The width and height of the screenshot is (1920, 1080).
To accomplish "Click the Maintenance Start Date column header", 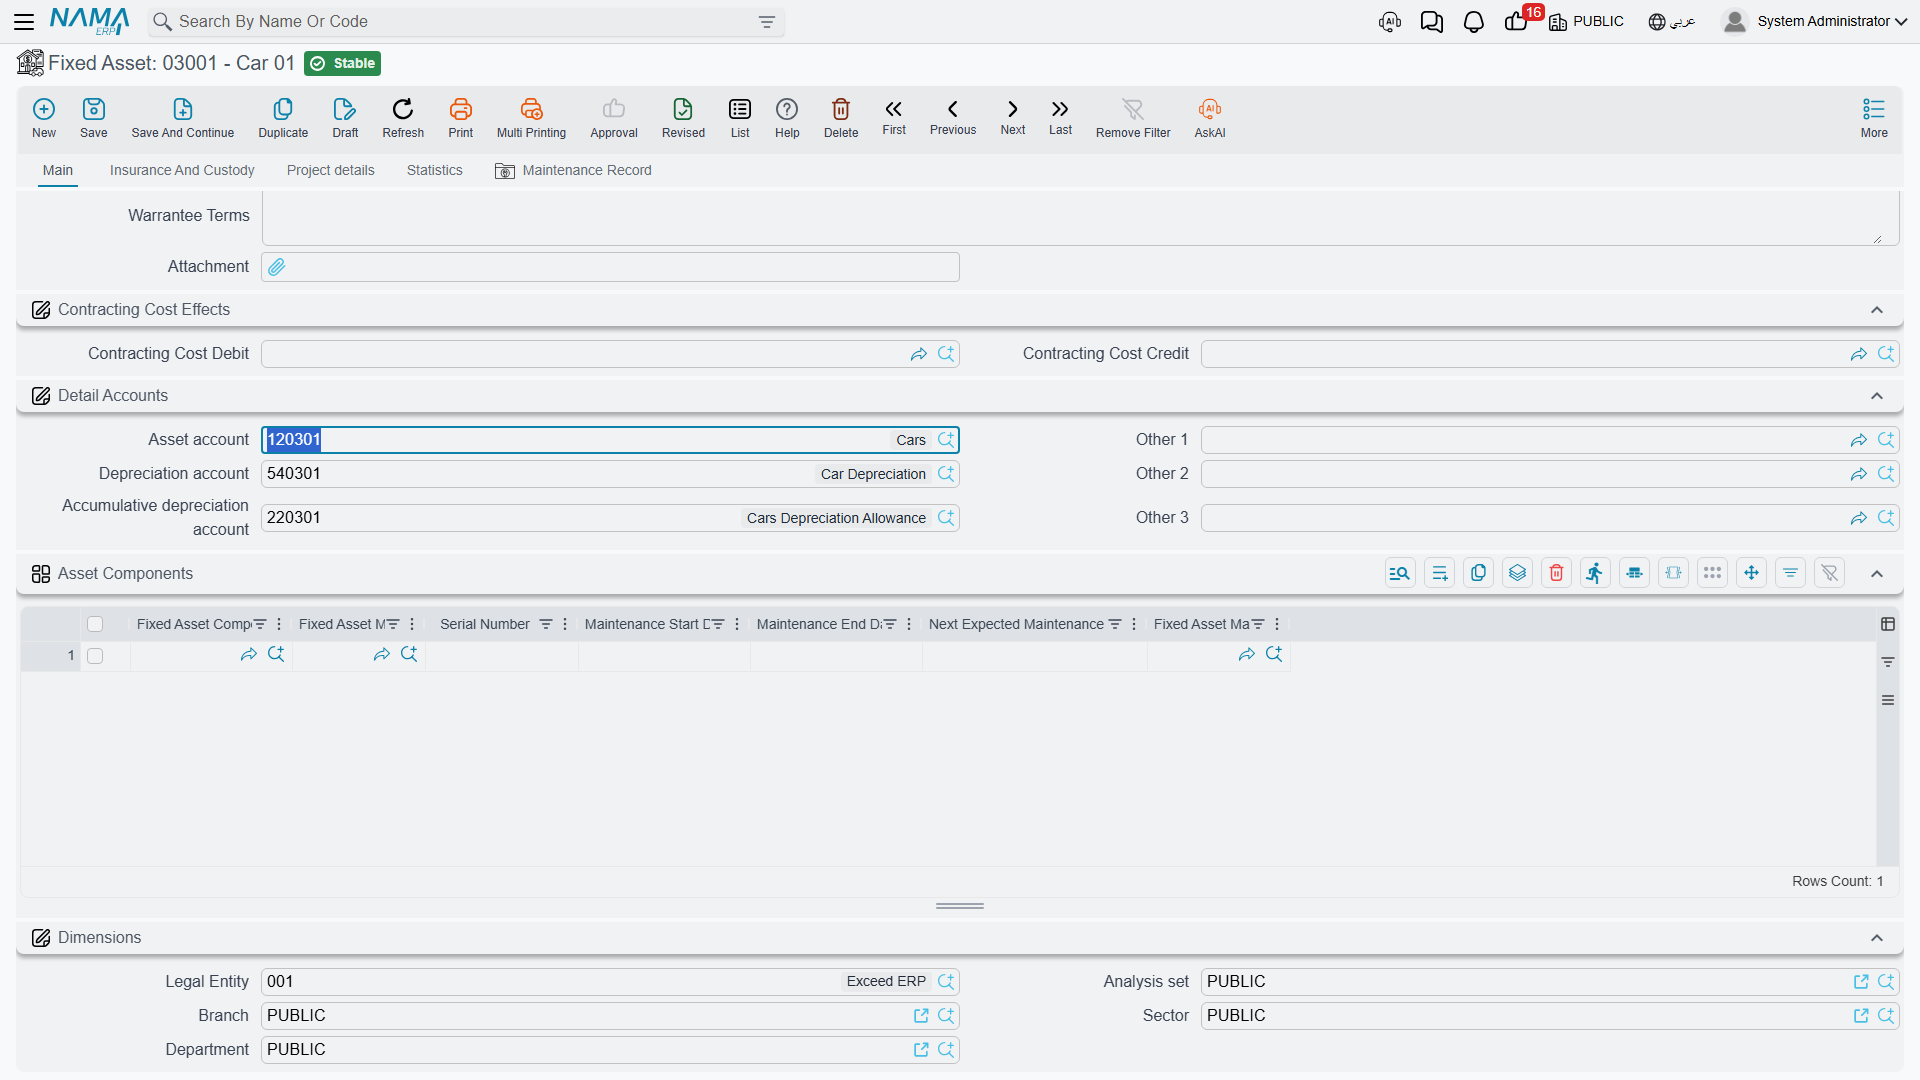I will [647, 624].
